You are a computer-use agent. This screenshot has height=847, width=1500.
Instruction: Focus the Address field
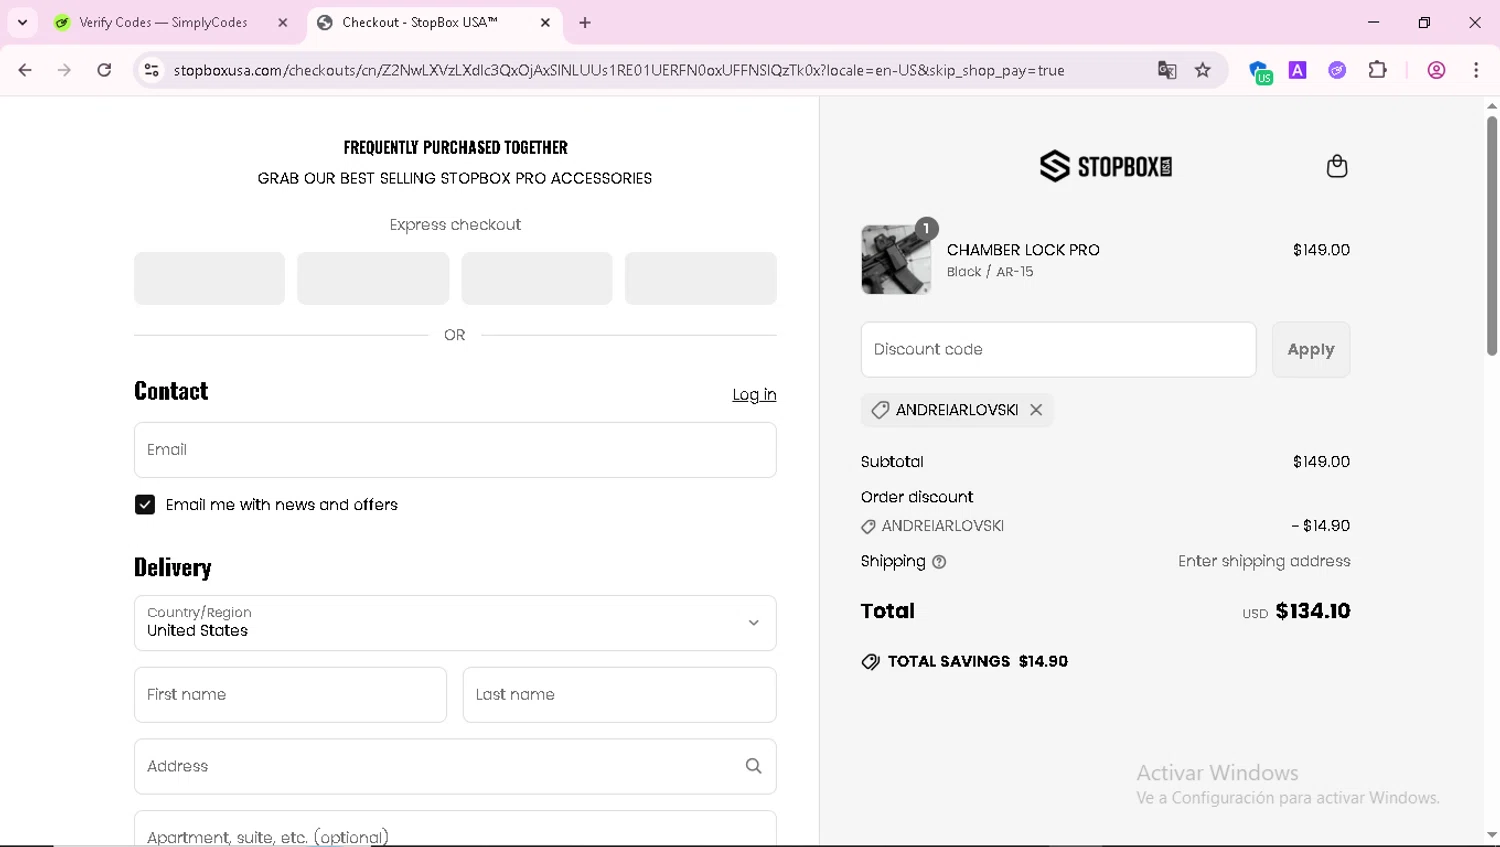(455, 766)
